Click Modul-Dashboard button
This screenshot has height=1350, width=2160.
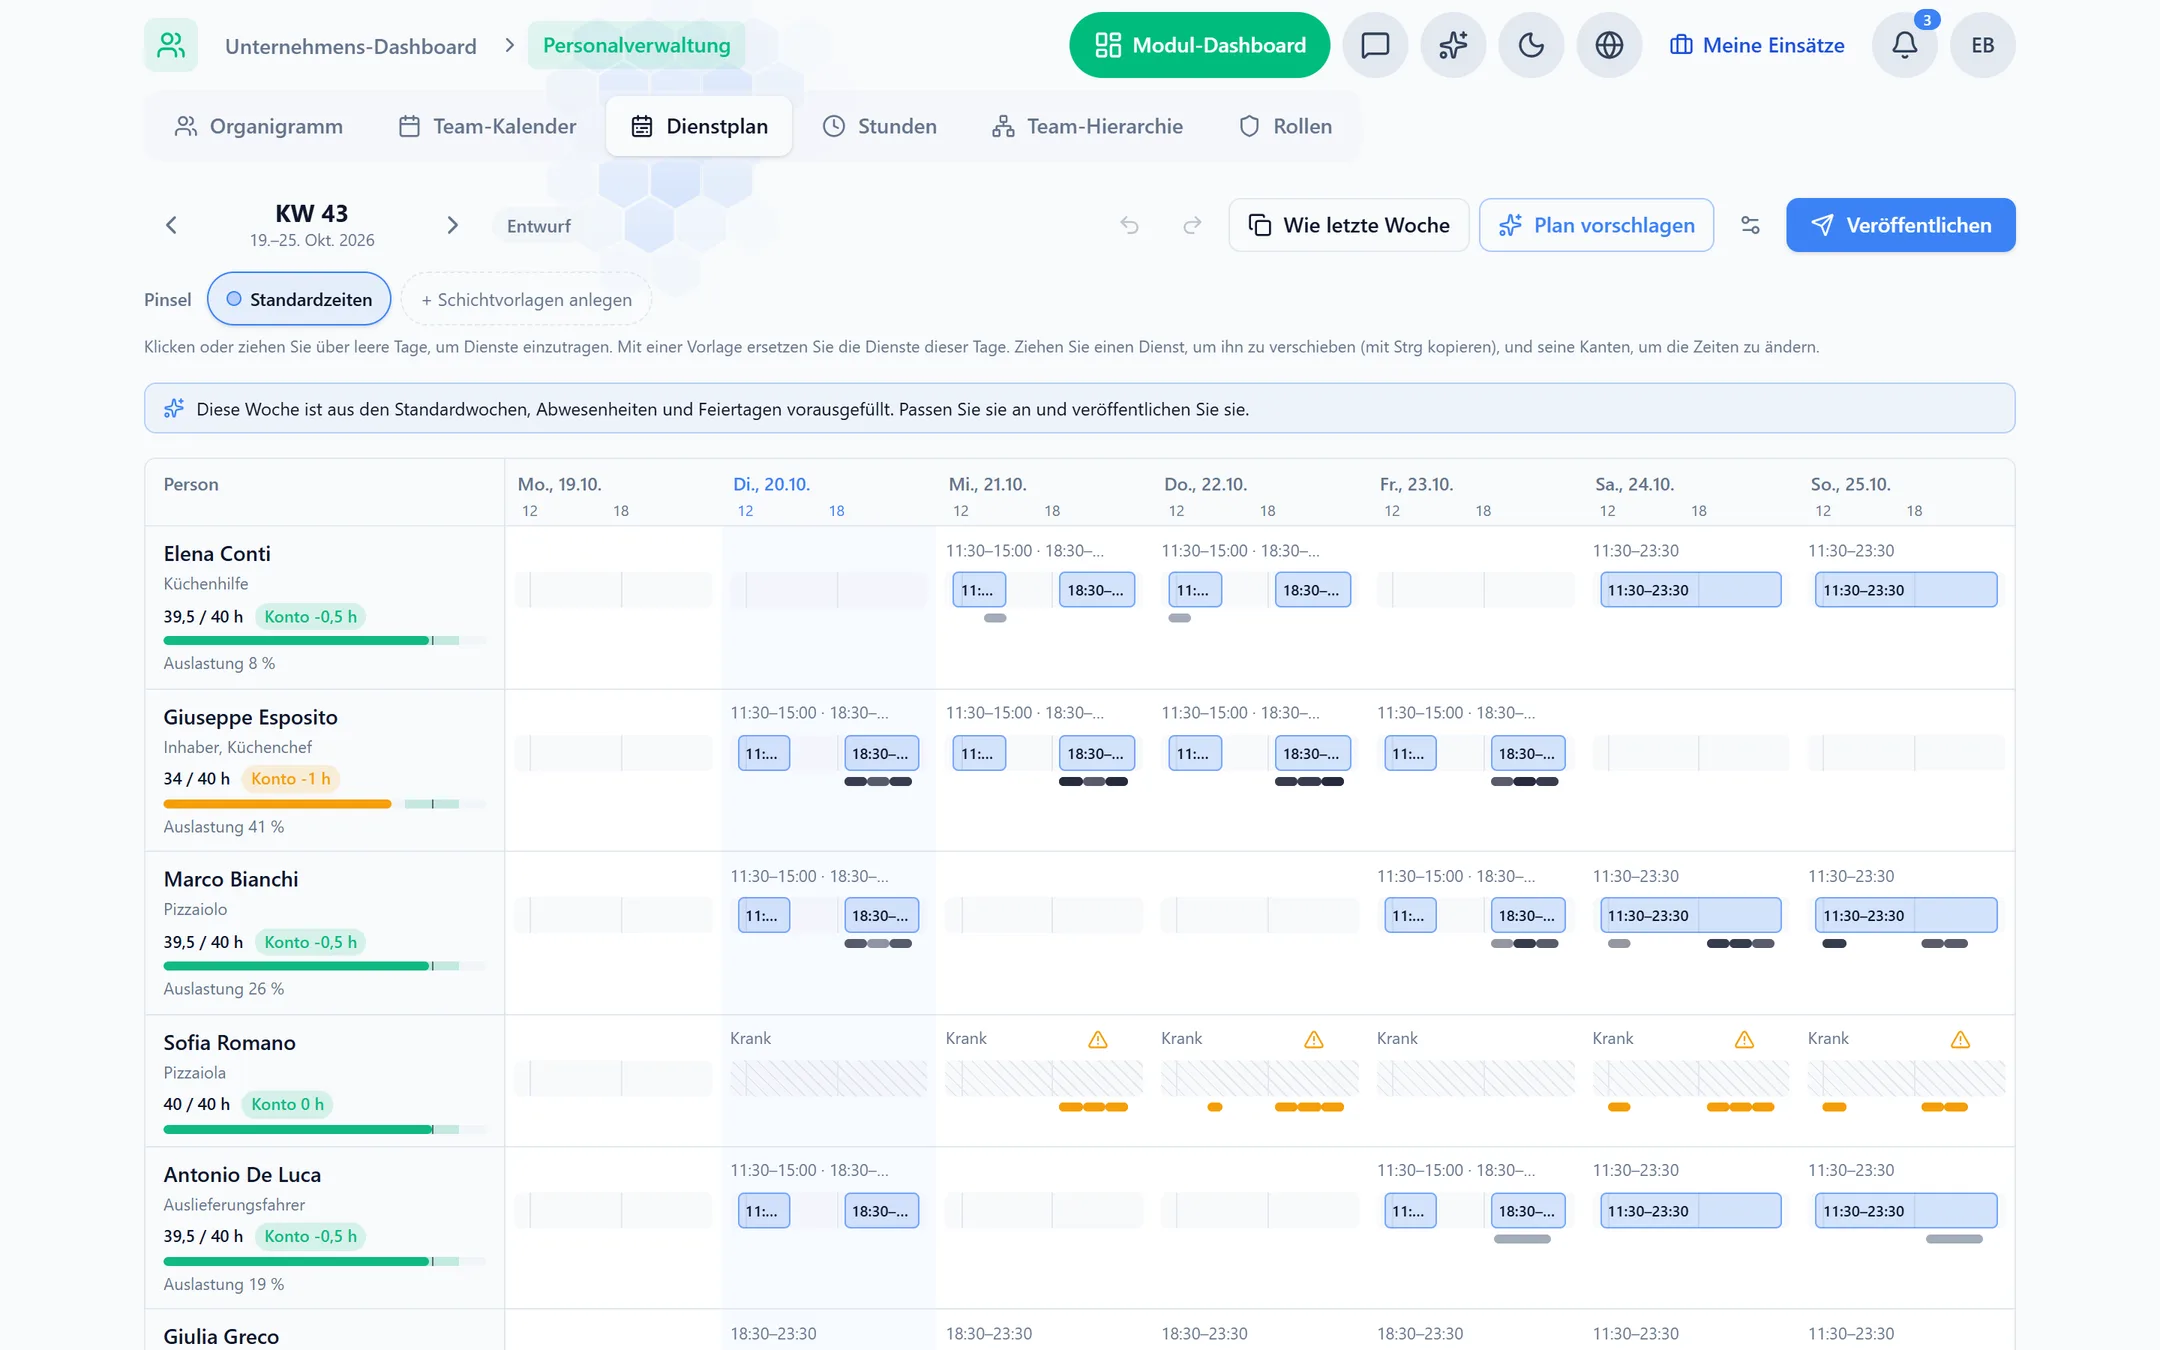tap(1199, 45)
